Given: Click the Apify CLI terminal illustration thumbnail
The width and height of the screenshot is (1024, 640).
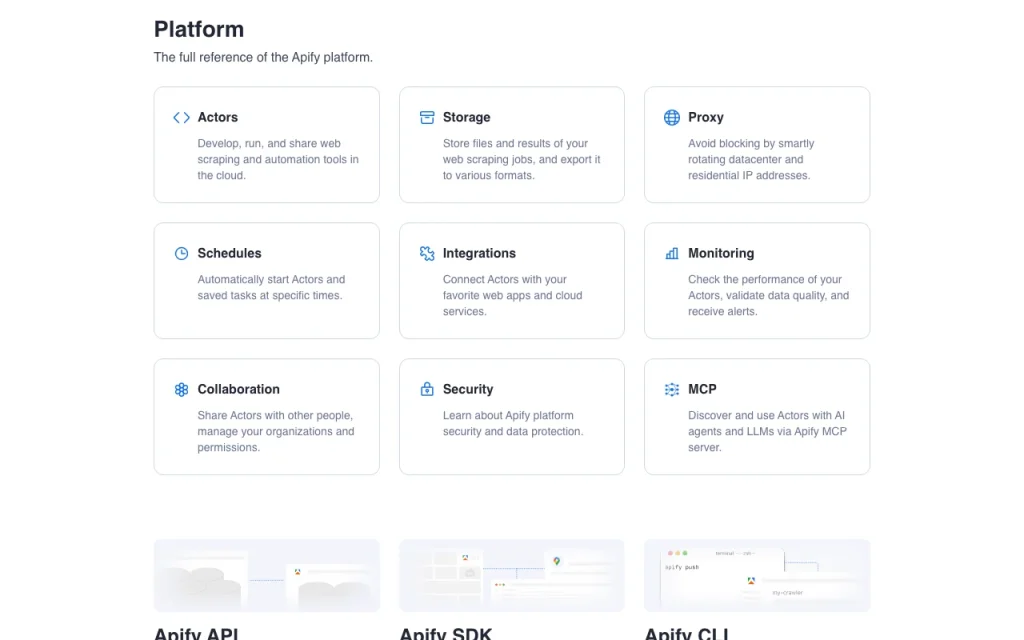Looking at the screenshot, I should click(x=757, y=575).
